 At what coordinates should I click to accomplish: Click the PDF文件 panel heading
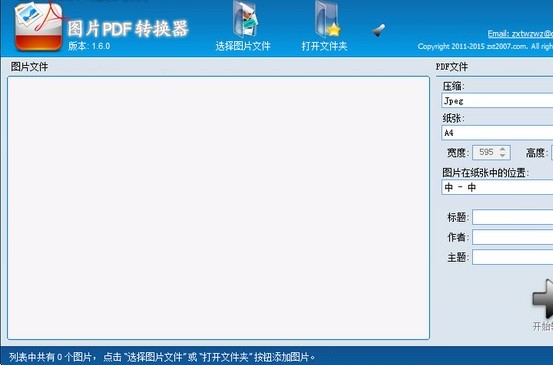[x=452, y=67]
